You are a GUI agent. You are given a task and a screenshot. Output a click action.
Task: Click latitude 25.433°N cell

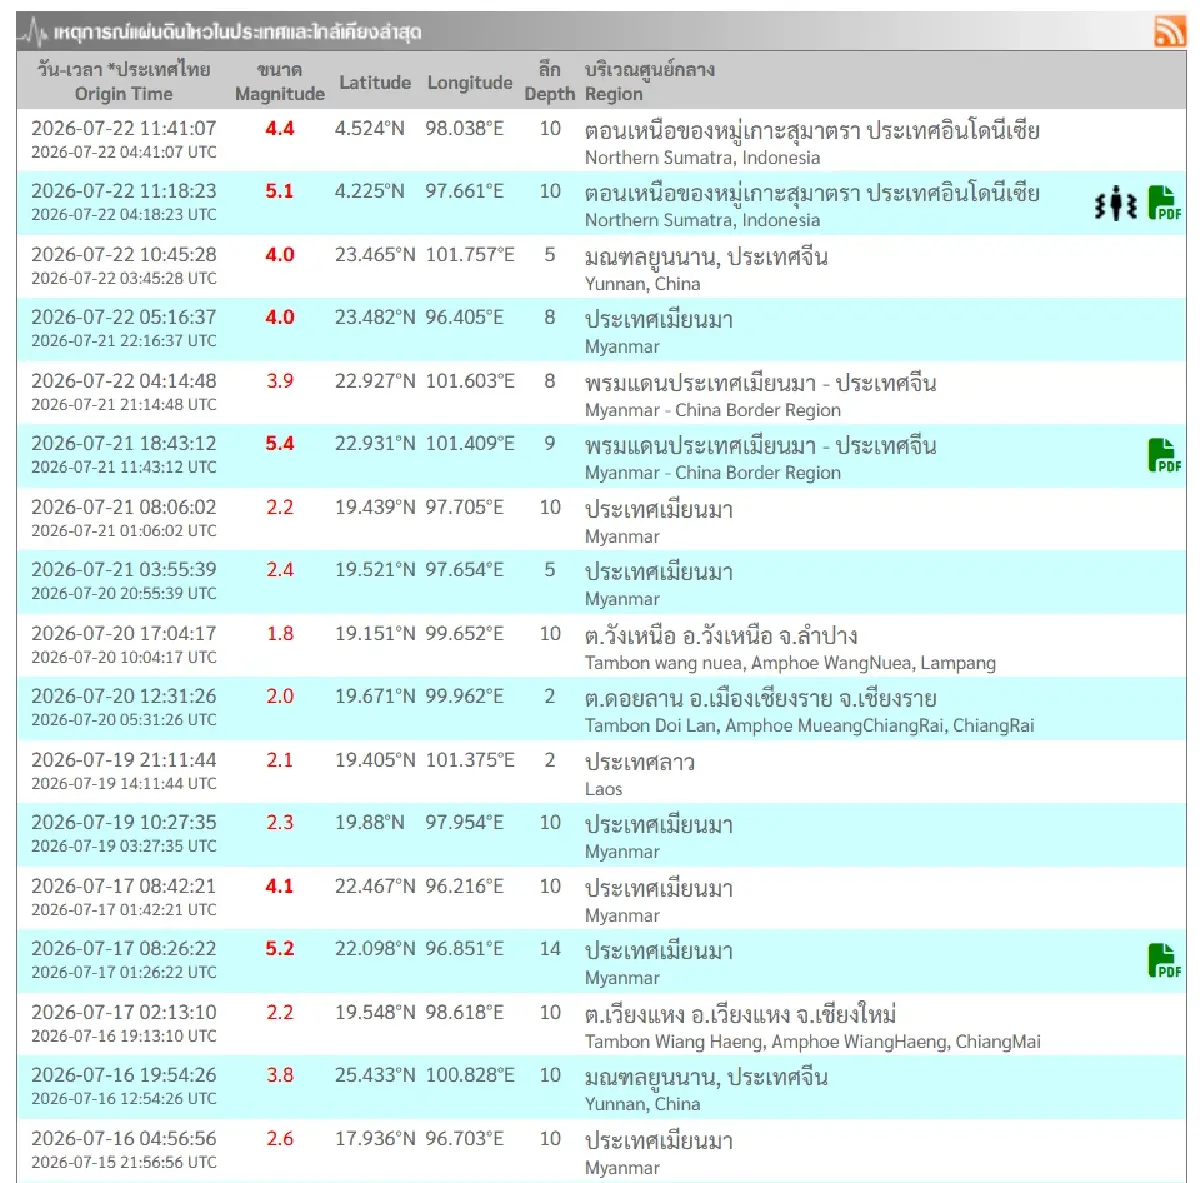(x=375, y=1075)
